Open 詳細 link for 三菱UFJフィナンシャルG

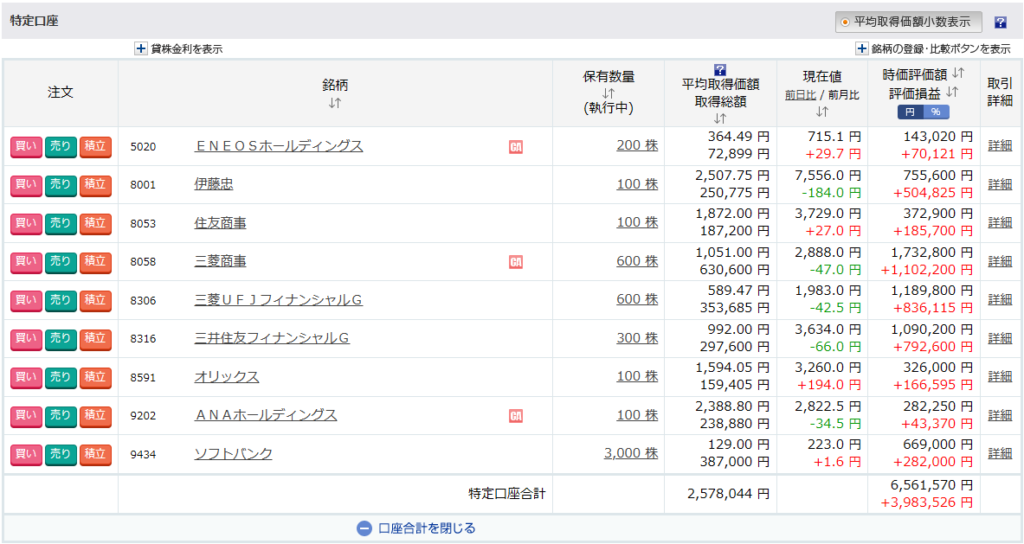pos(1000,300)
